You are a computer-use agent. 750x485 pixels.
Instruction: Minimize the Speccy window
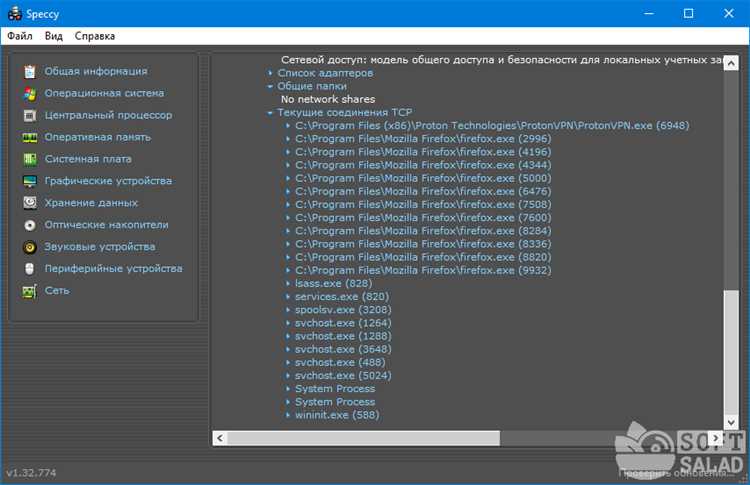[649, 13]
